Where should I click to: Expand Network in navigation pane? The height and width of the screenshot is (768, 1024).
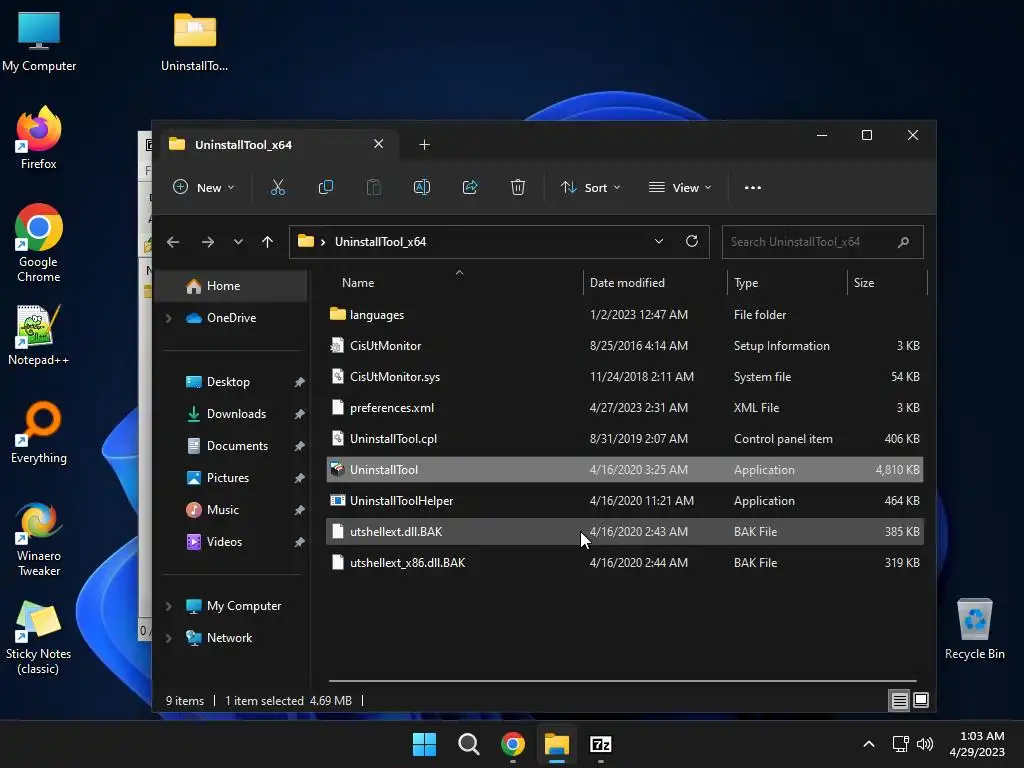168,638
